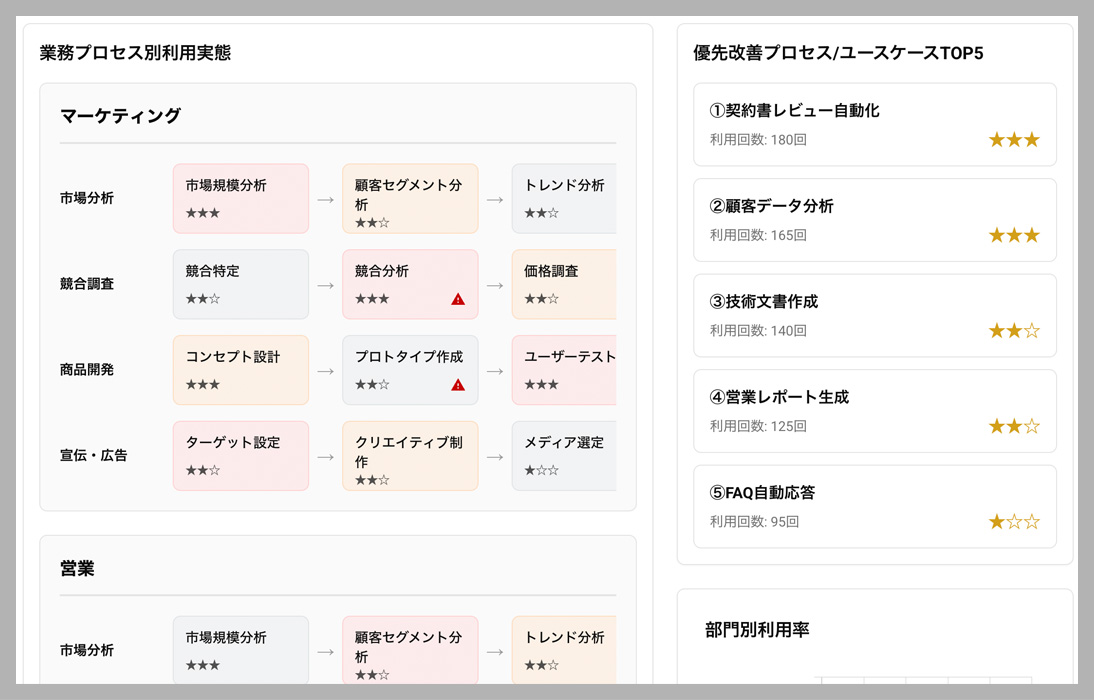Open the ①契約書レビュー自動化 use case card

[x=874, y=124]
